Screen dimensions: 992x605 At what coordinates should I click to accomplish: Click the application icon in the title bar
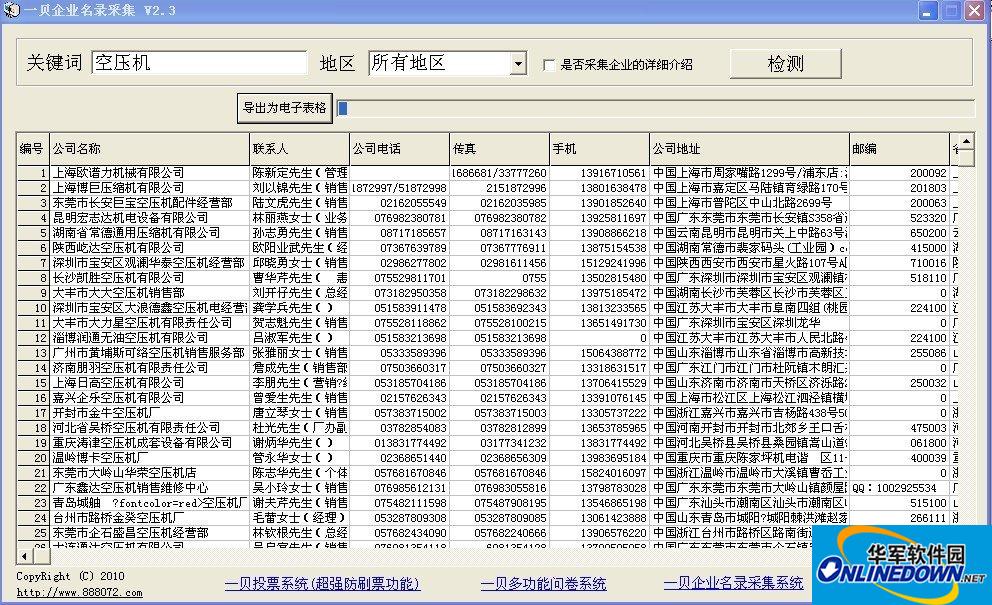click(10, 11)
